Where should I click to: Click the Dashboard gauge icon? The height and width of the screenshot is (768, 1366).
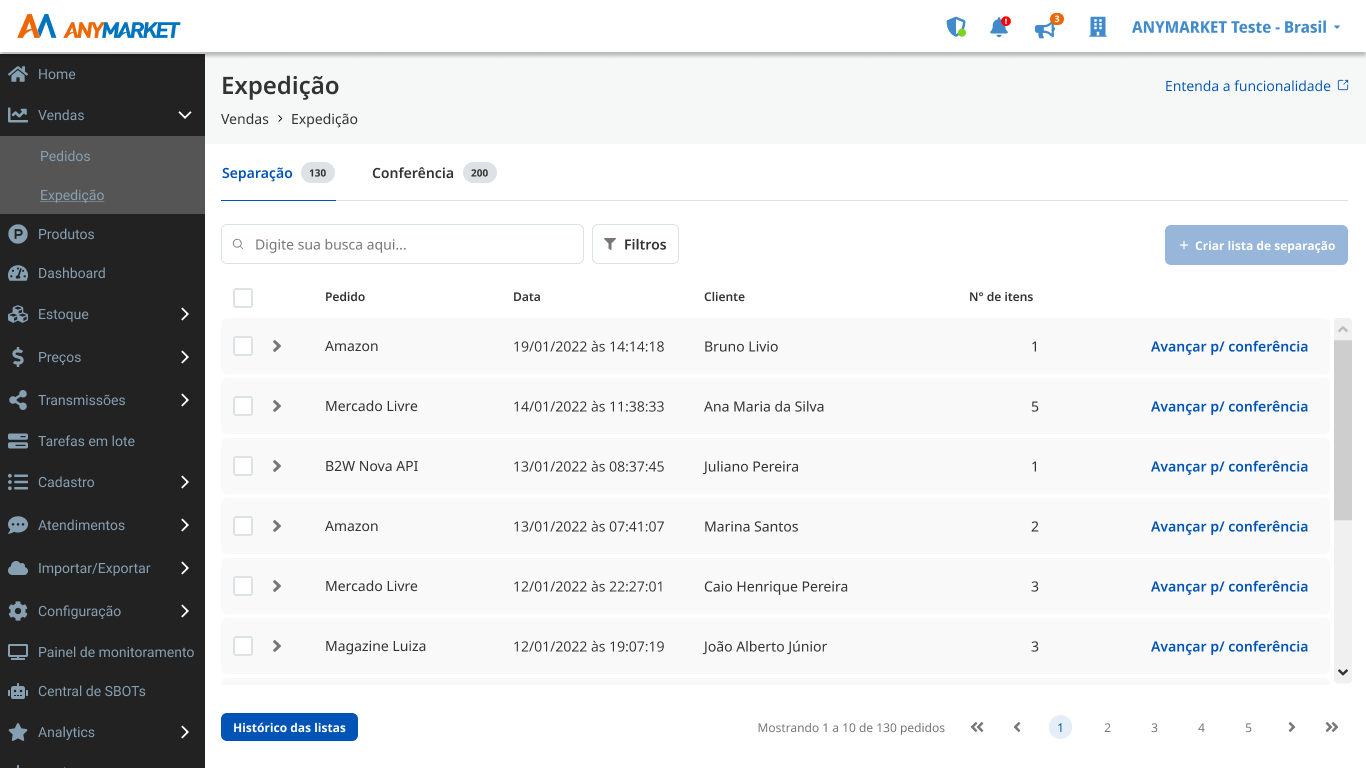(x=17, y=273)
